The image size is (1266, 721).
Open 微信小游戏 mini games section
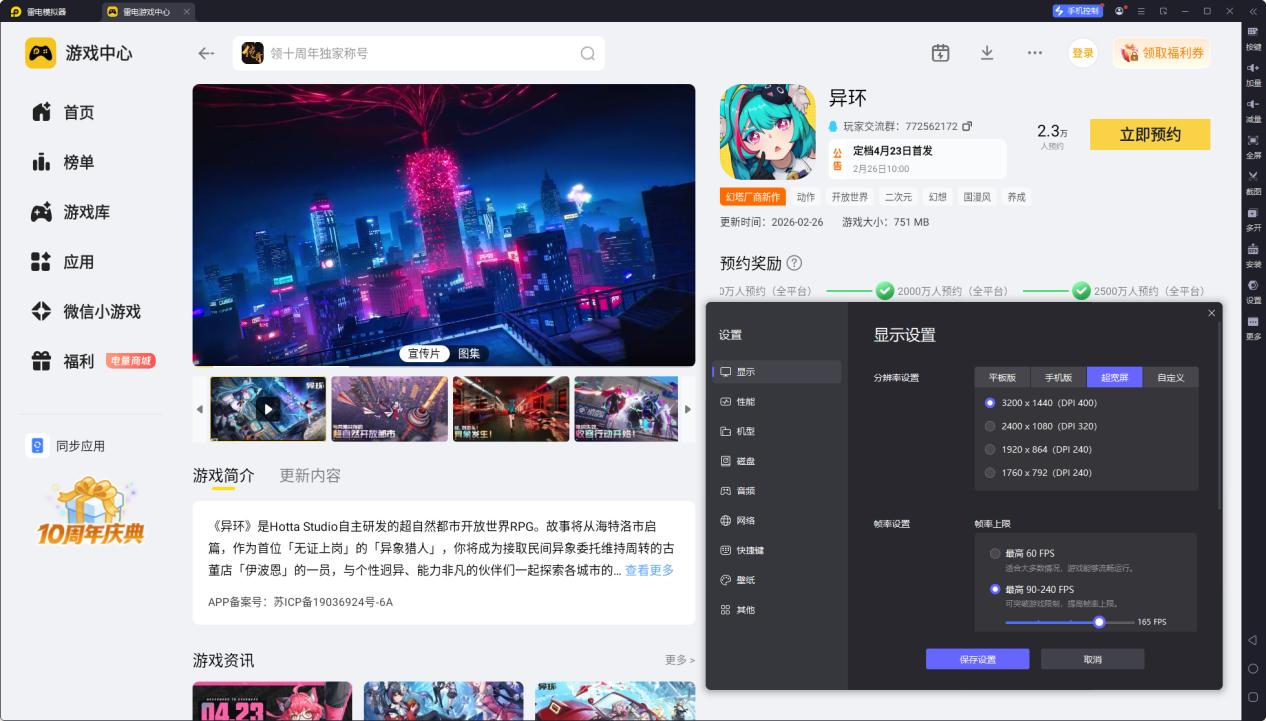pyautogui.click(x=86, y=312)
